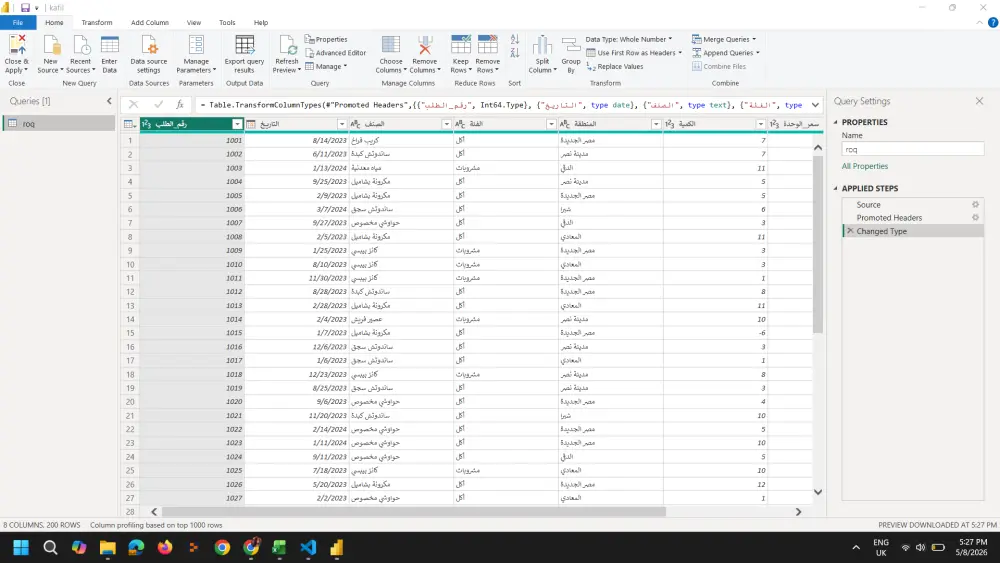Screen dimensions: 1000x563
Task: Open the Windows Start menu
Action: [21, 548]
